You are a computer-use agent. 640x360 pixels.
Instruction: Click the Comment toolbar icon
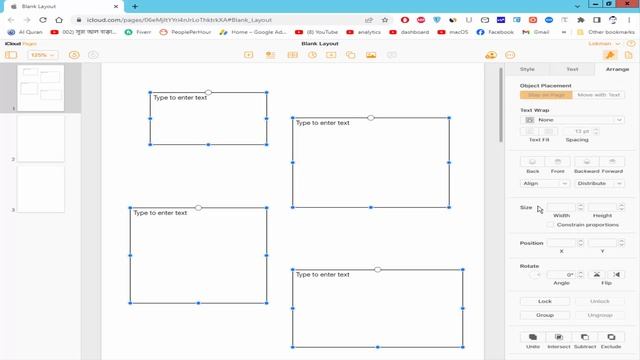(x=392, y=55)
